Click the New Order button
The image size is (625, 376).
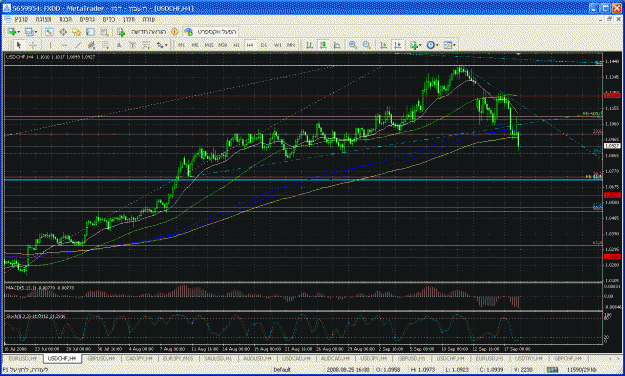point(142,32)
